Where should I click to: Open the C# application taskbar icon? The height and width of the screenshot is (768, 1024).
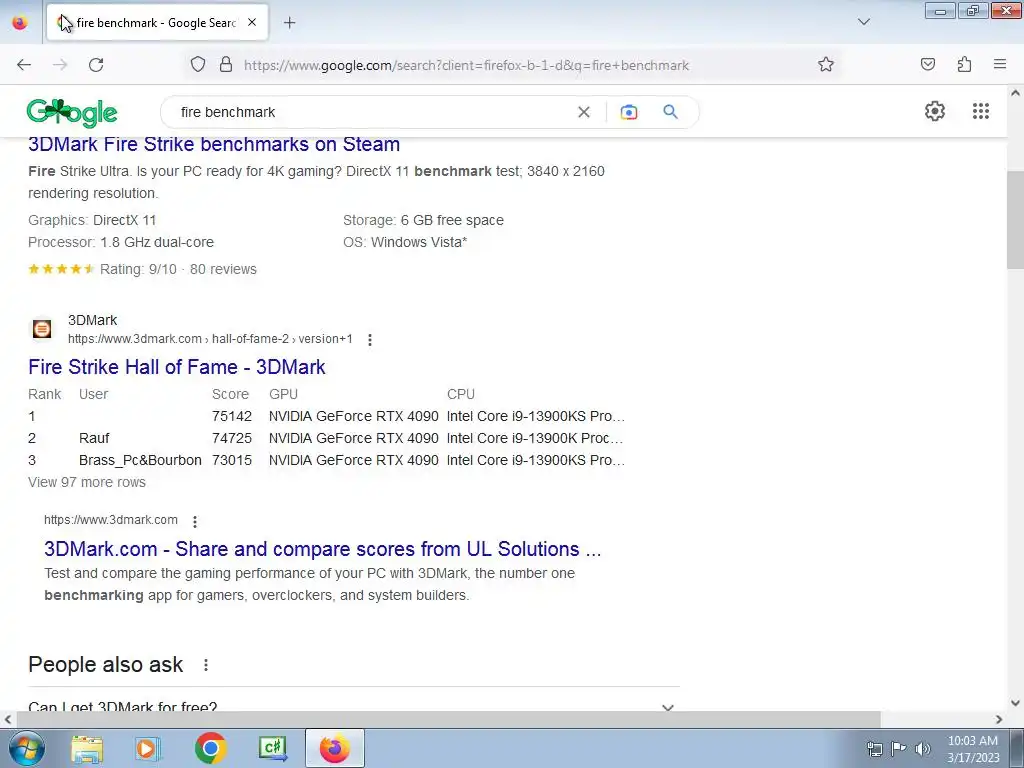(272, 748)
